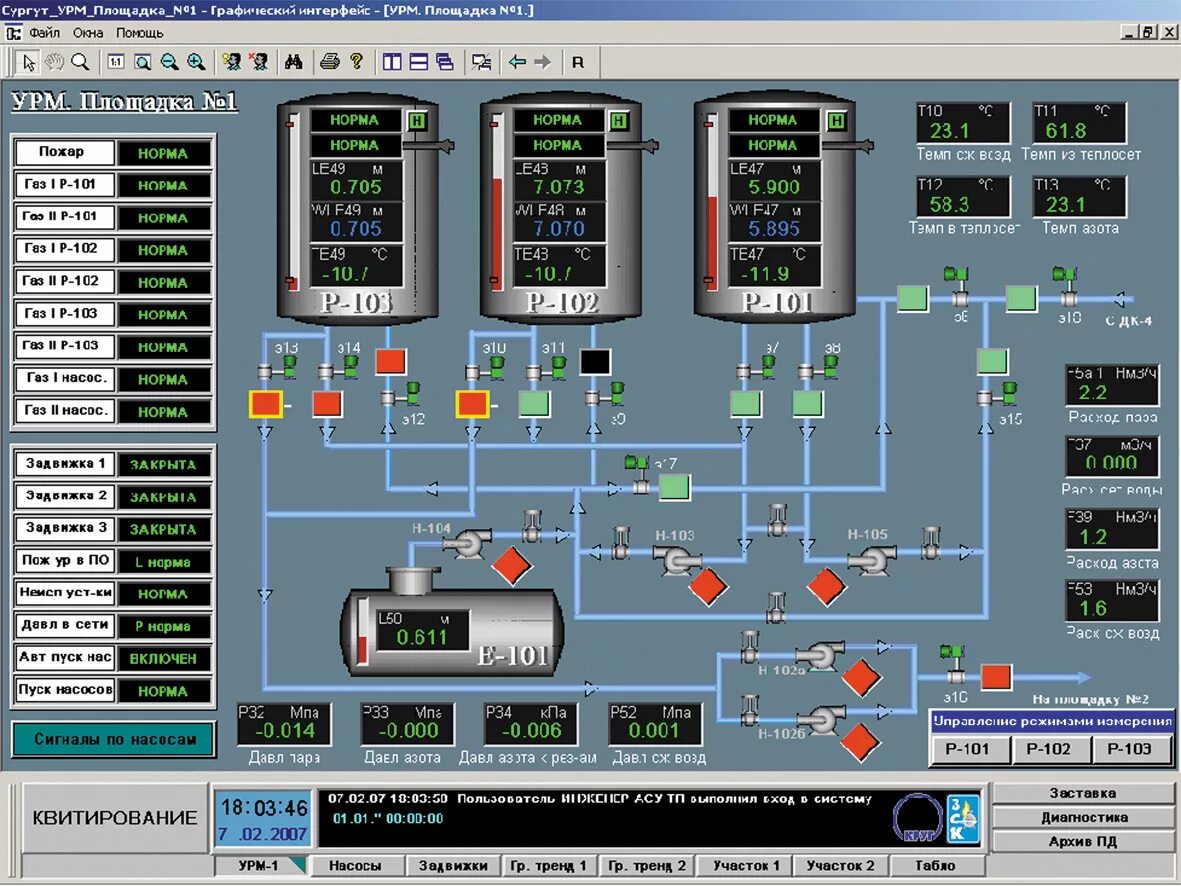Switch to the Насосы tab
The width and height of the screenshot is (1181, 886).
coord(356,866)
